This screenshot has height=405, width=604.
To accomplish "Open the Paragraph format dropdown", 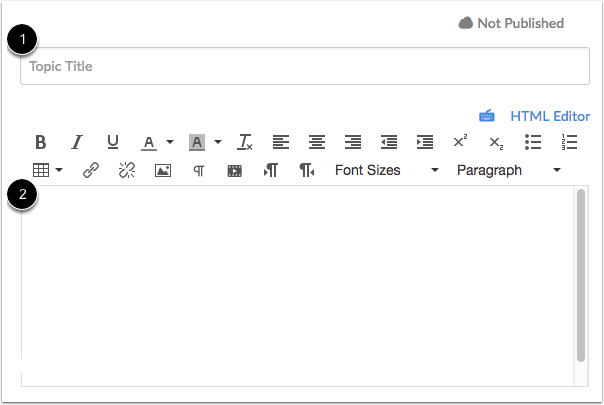I will pyautogui.click(x=508, y=170).
